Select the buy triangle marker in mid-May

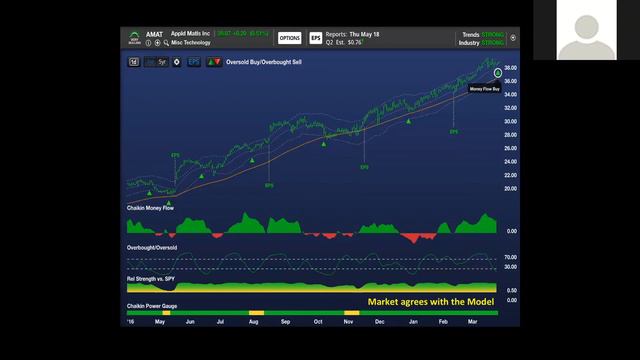pos(169,203)
